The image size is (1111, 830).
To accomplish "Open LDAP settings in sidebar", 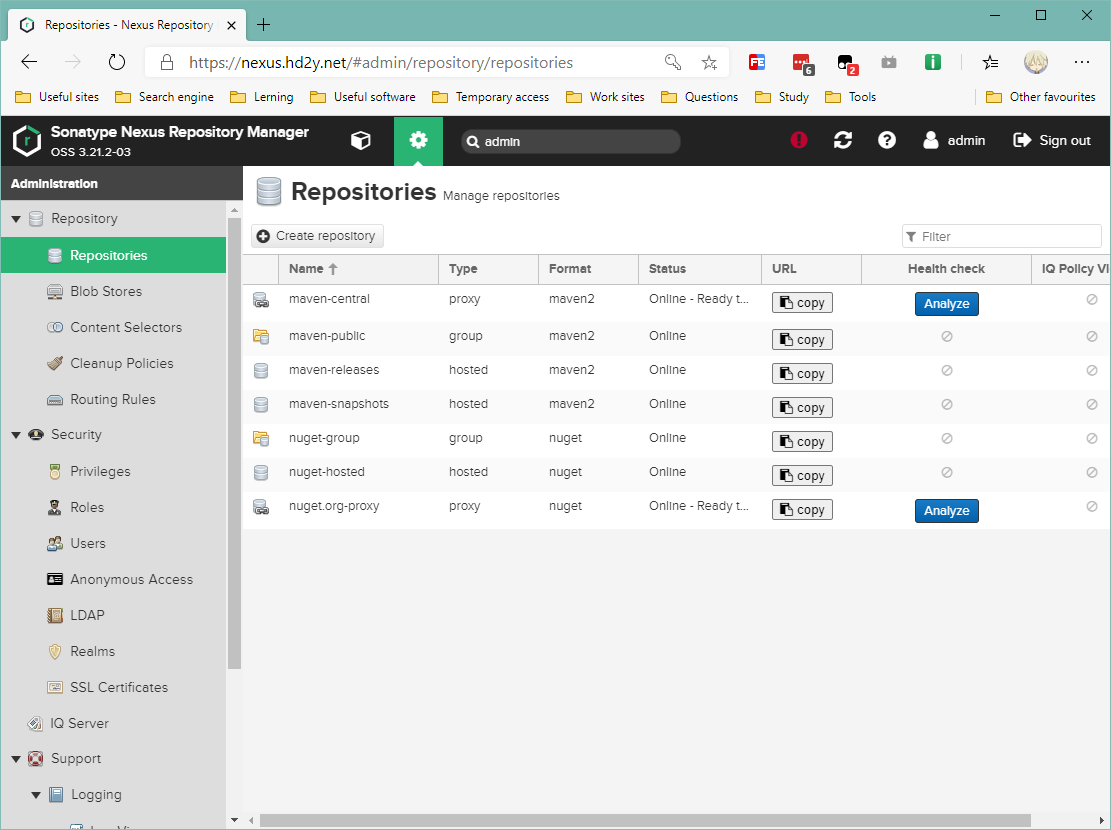I will click(x=113, y=615).
